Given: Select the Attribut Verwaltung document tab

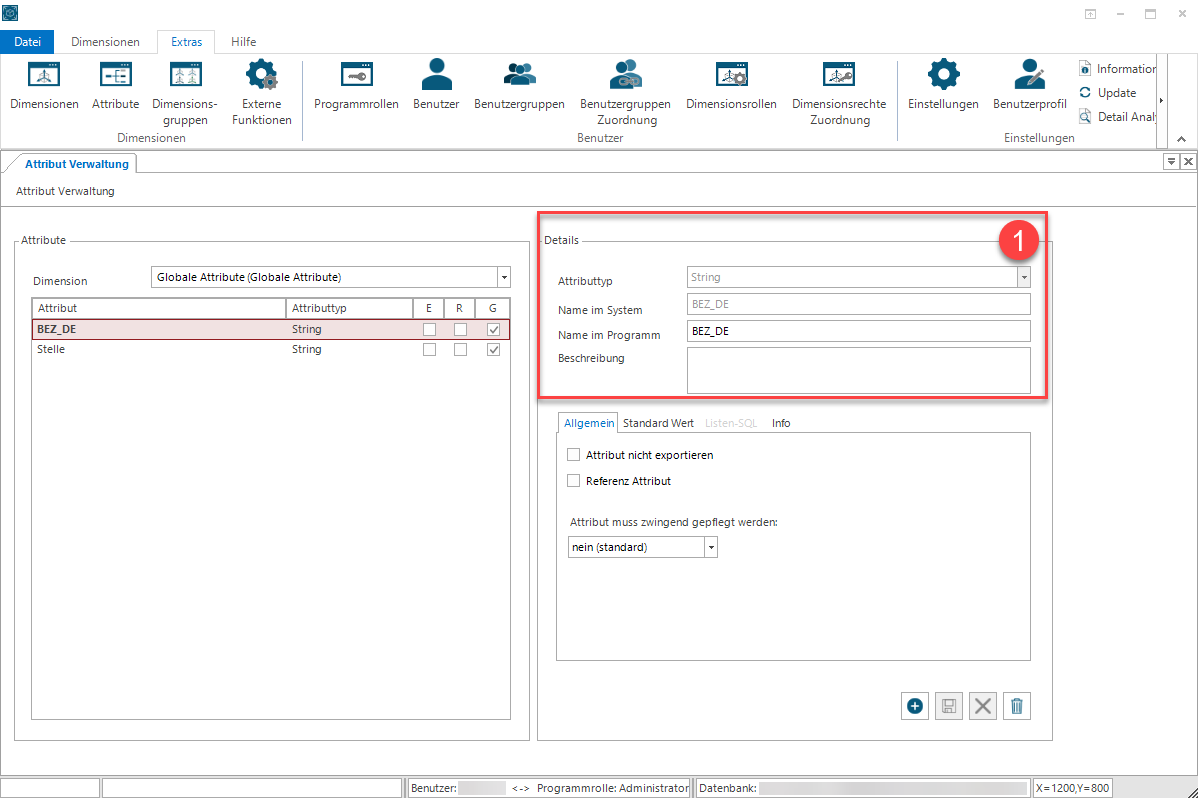Looking at the screenshot, I should pyautogui.click(x=76, y=164).
